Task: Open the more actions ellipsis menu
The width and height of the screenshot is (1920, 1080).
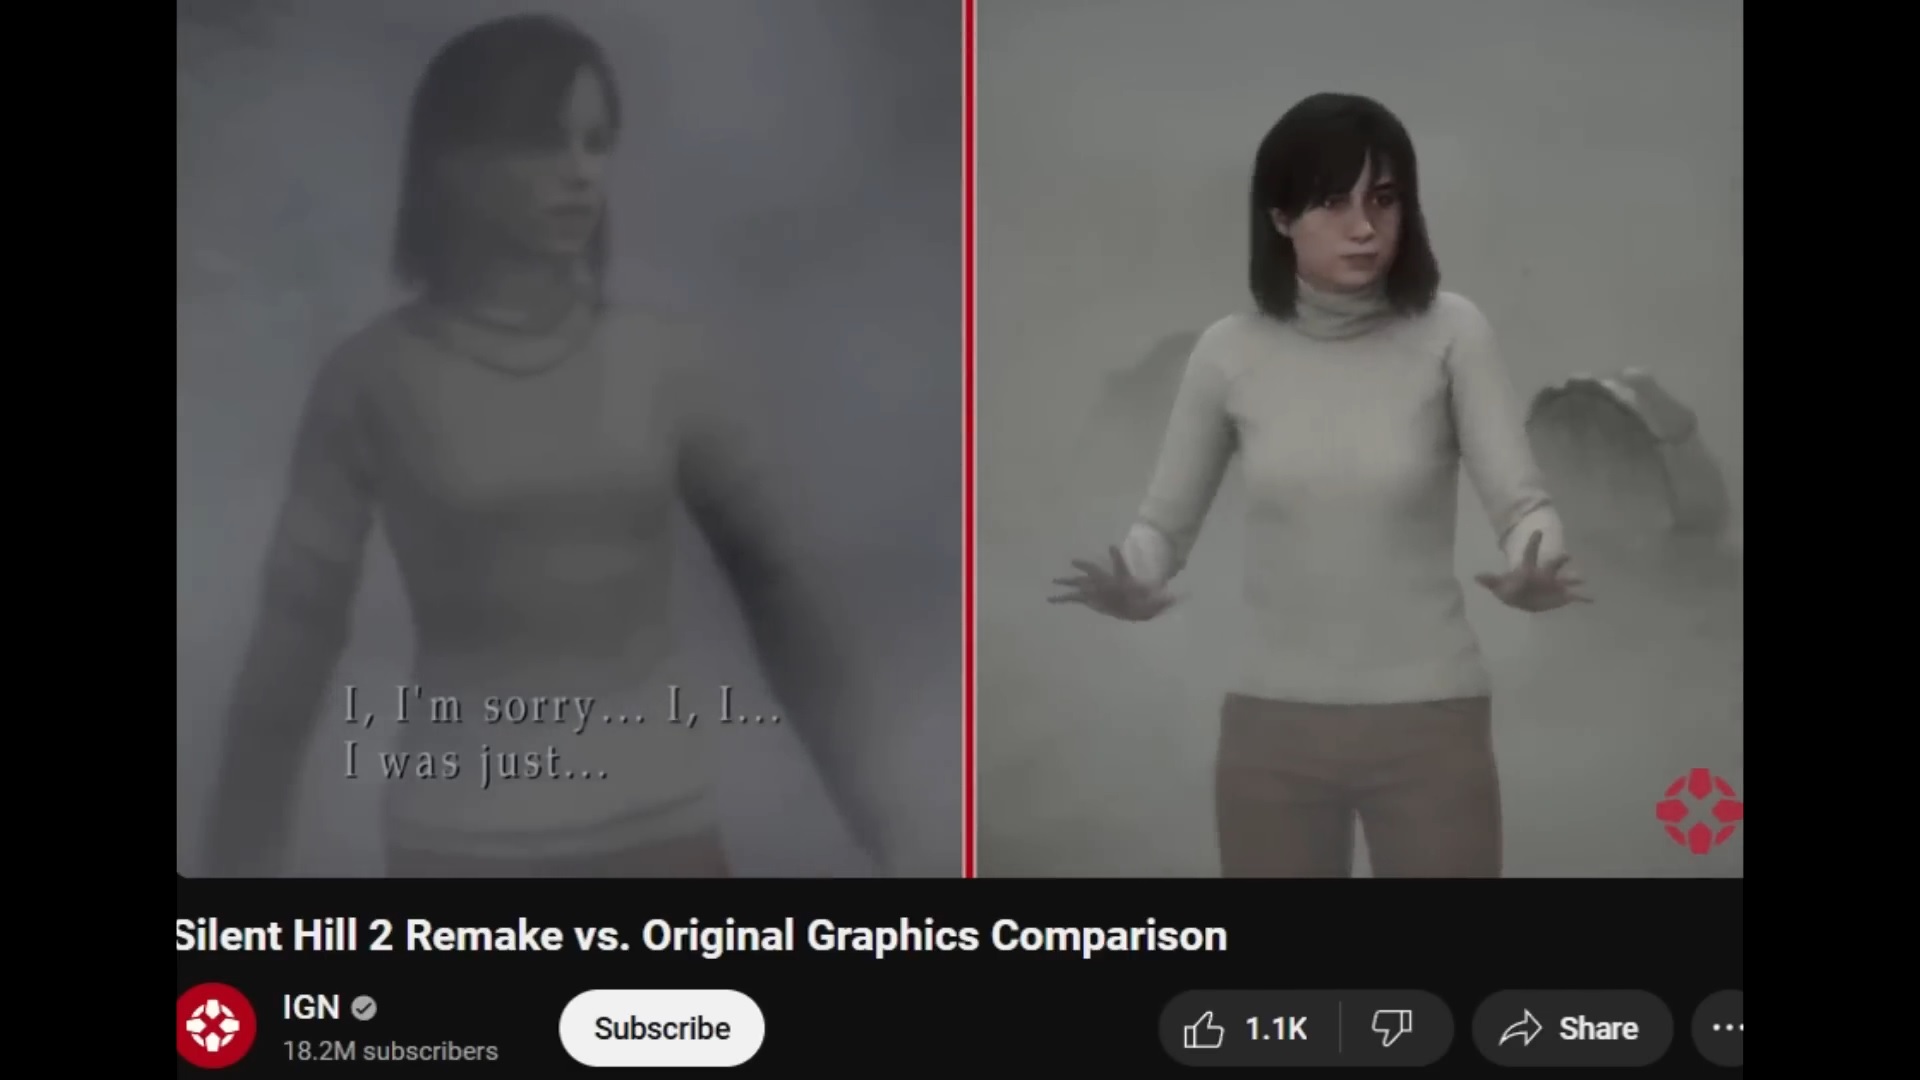Action: pos(1726,1028)
